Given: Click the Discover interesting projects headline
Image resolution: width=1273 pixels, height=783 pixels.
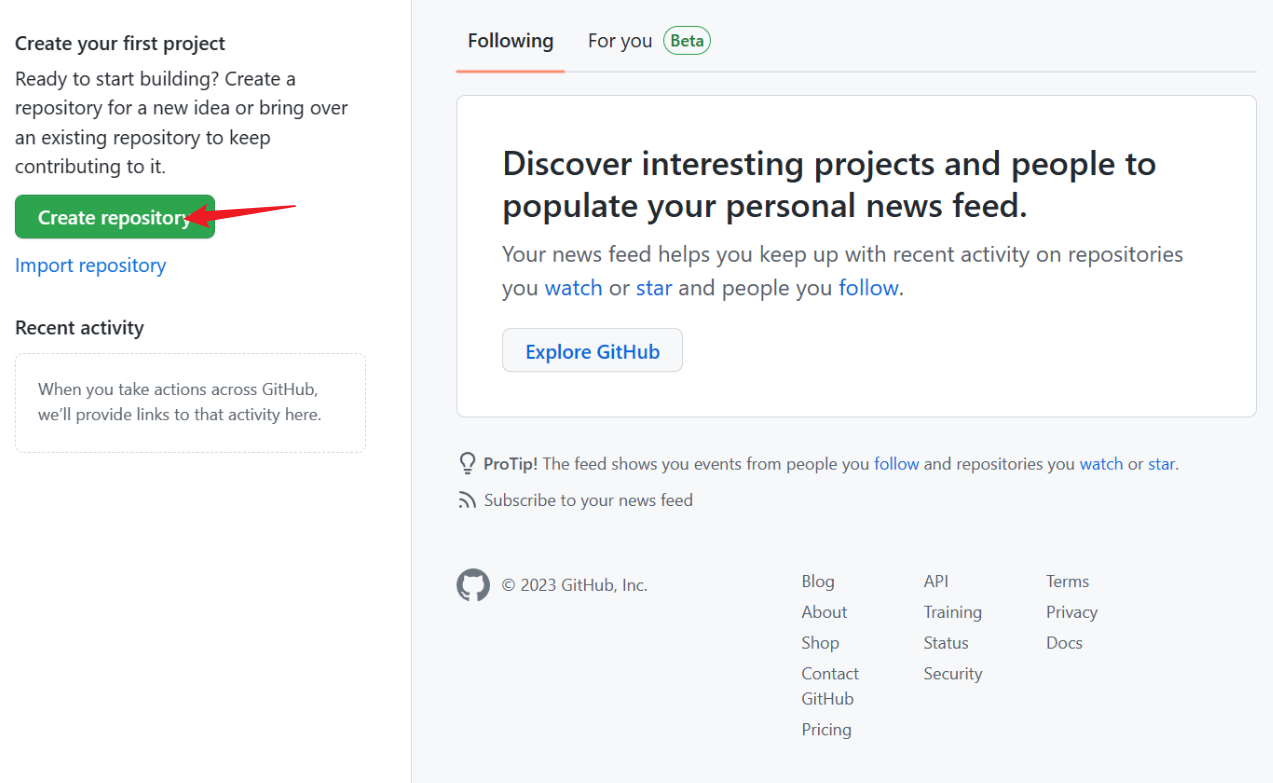Looking at the screenshot, I should (829, 184).
